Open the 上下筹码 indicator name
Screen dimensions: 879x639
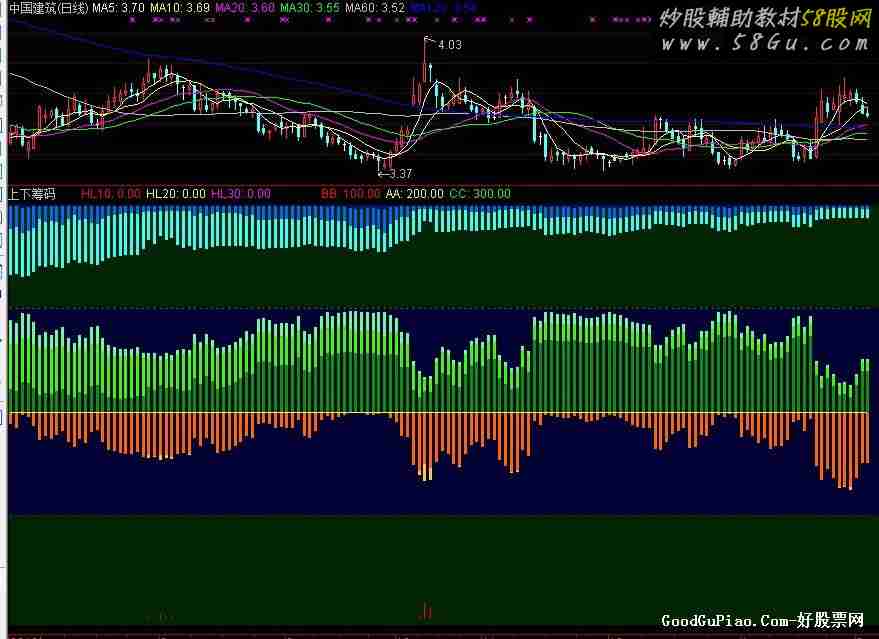click(x=32, y=194)
